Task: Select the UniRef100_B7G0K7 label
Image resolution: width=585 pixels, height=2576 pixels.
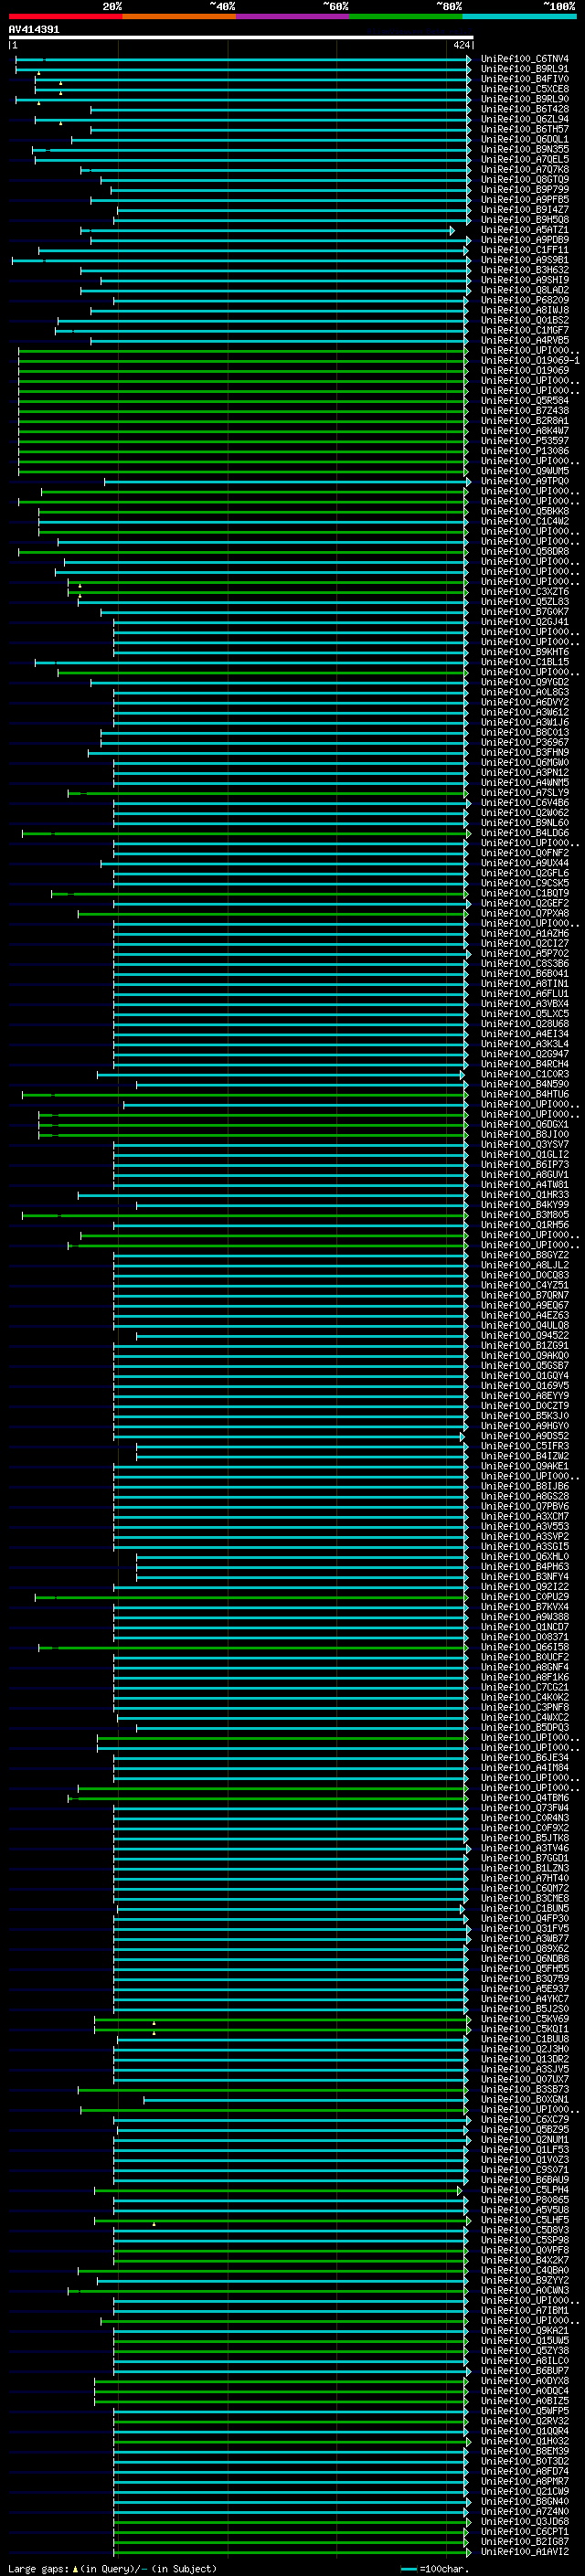Action: pyautogui.click(x=525, y=612)
